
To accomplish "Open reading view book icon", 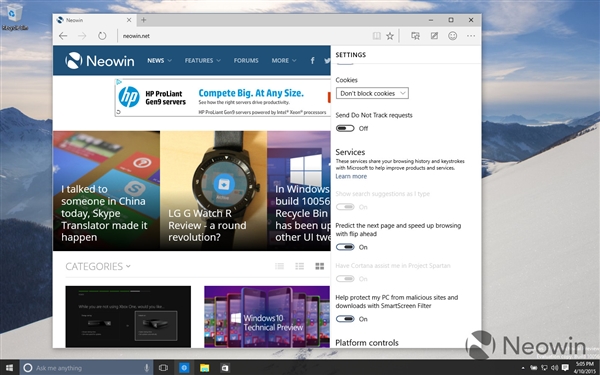I will coord(377,36).
